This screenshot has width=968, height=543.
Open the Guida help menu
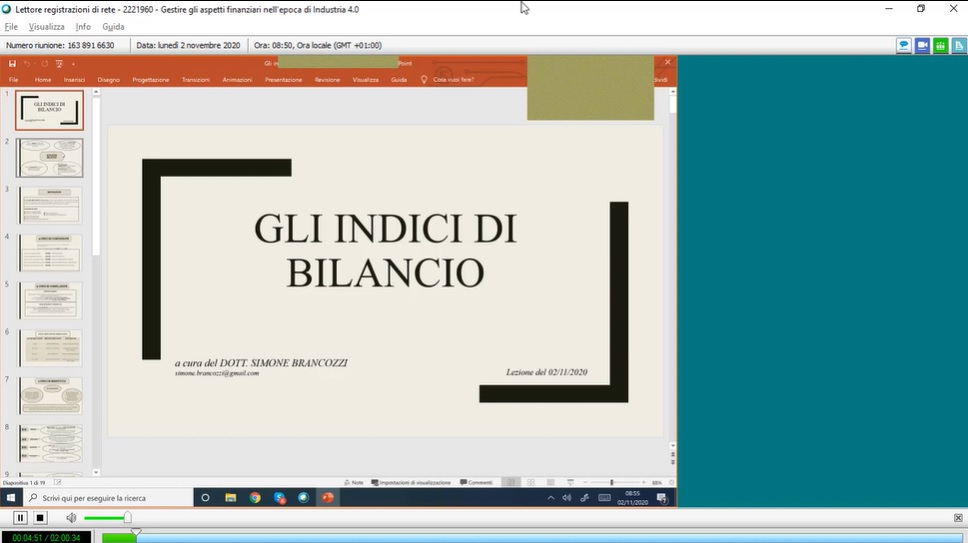pos(113,27)
